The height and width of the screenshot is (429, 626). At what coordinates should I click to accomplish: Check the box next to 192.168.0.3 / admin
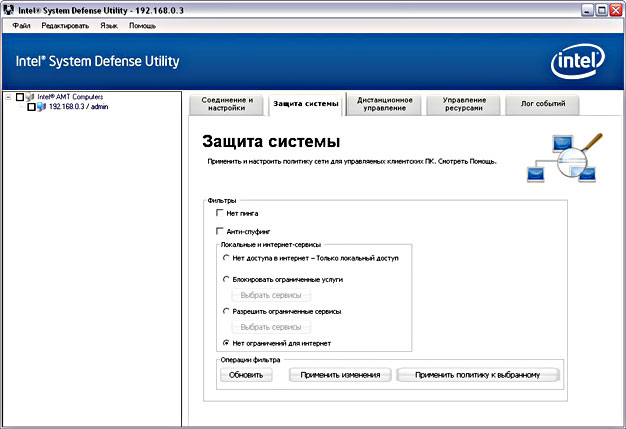coord(30,107)
